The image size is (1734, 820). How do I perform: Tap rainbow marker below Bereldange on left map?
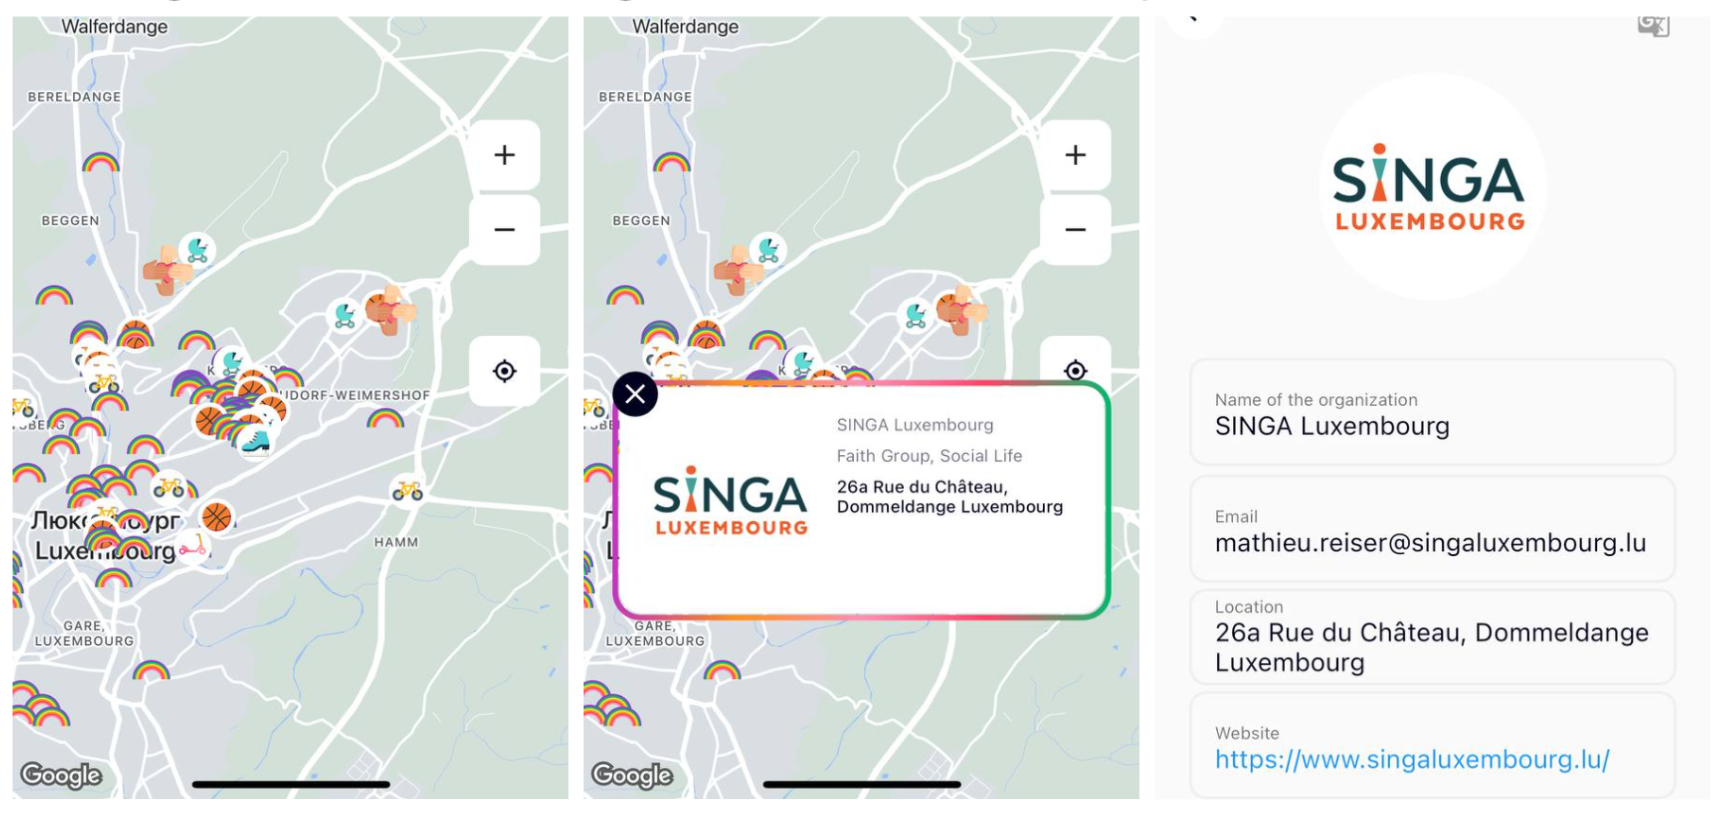(100, 162)
